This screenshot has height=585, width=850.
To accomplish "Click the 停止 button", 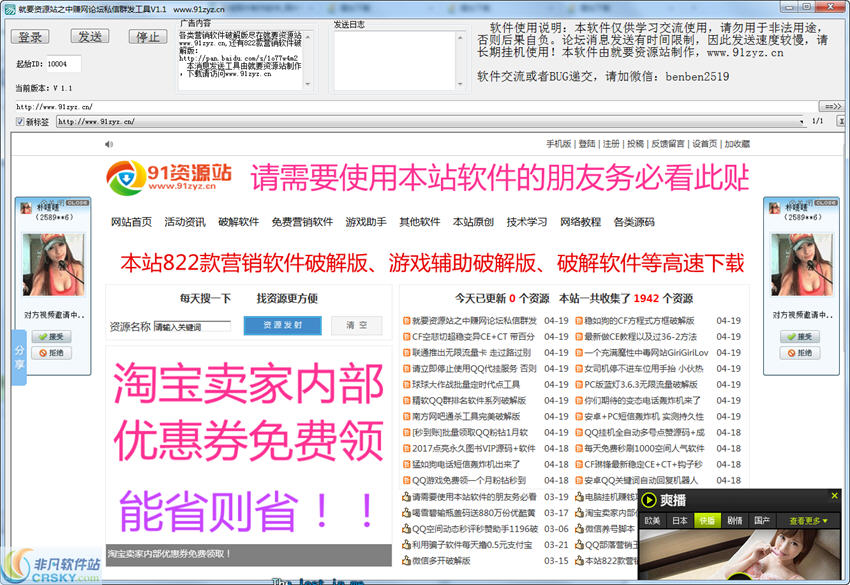I will click(x=148, y=37).
